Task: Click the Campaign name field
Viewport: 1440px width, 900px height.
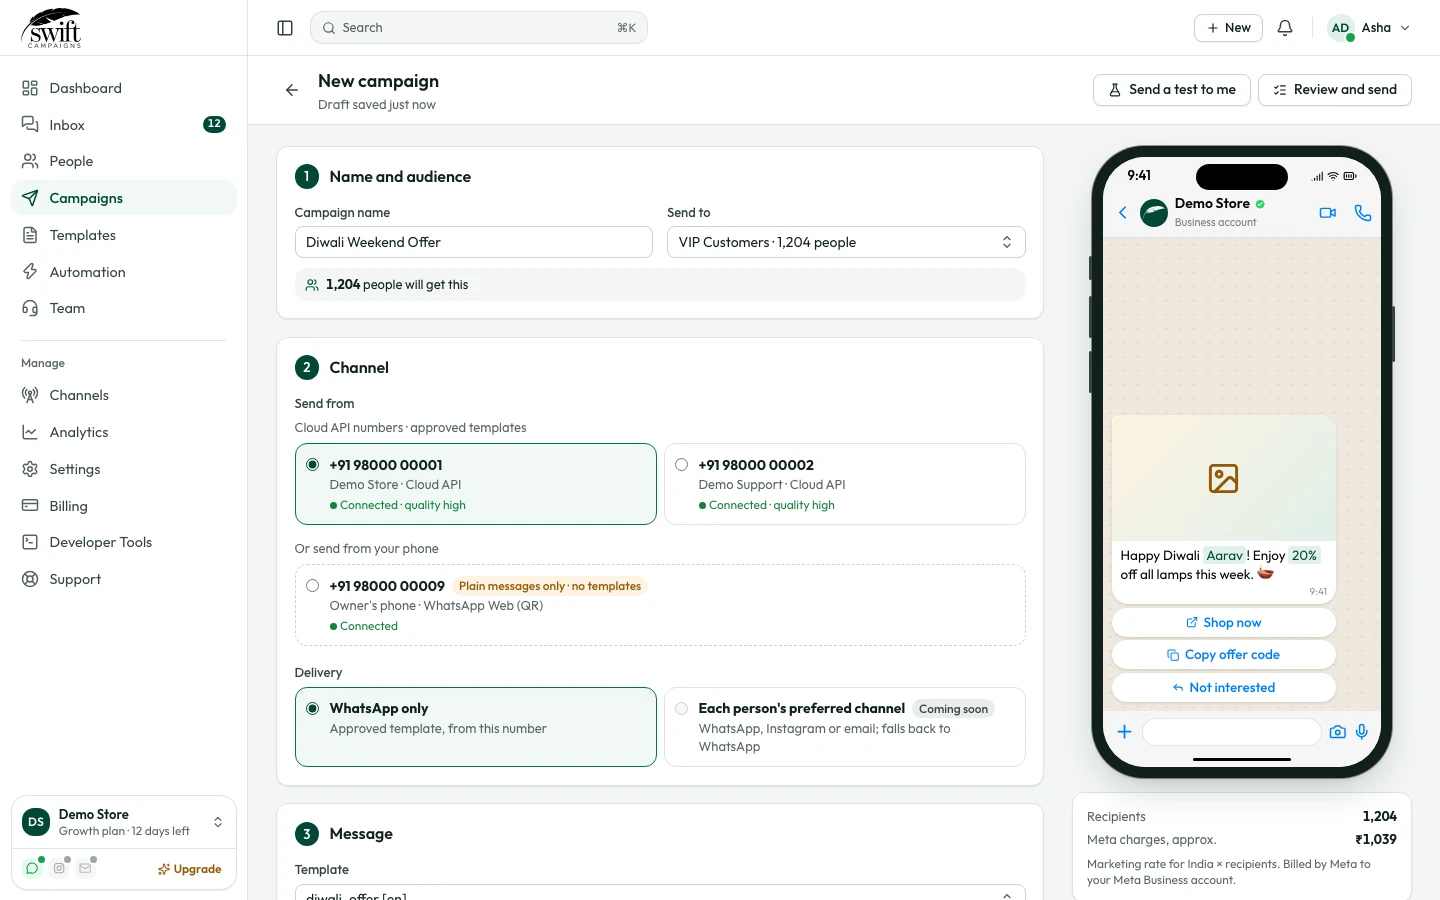Action: [474, 242]
